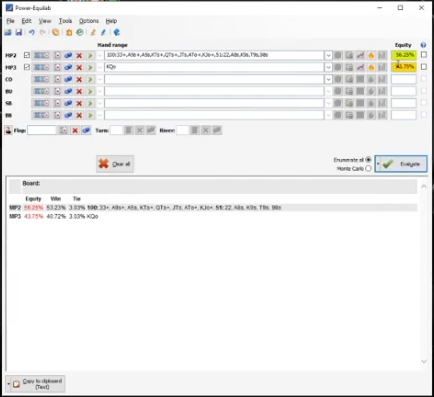Image resolution: width=434 pixels, height=397 pixels.
Task: Select the MP3 result row in output
Action: point(213,216)
